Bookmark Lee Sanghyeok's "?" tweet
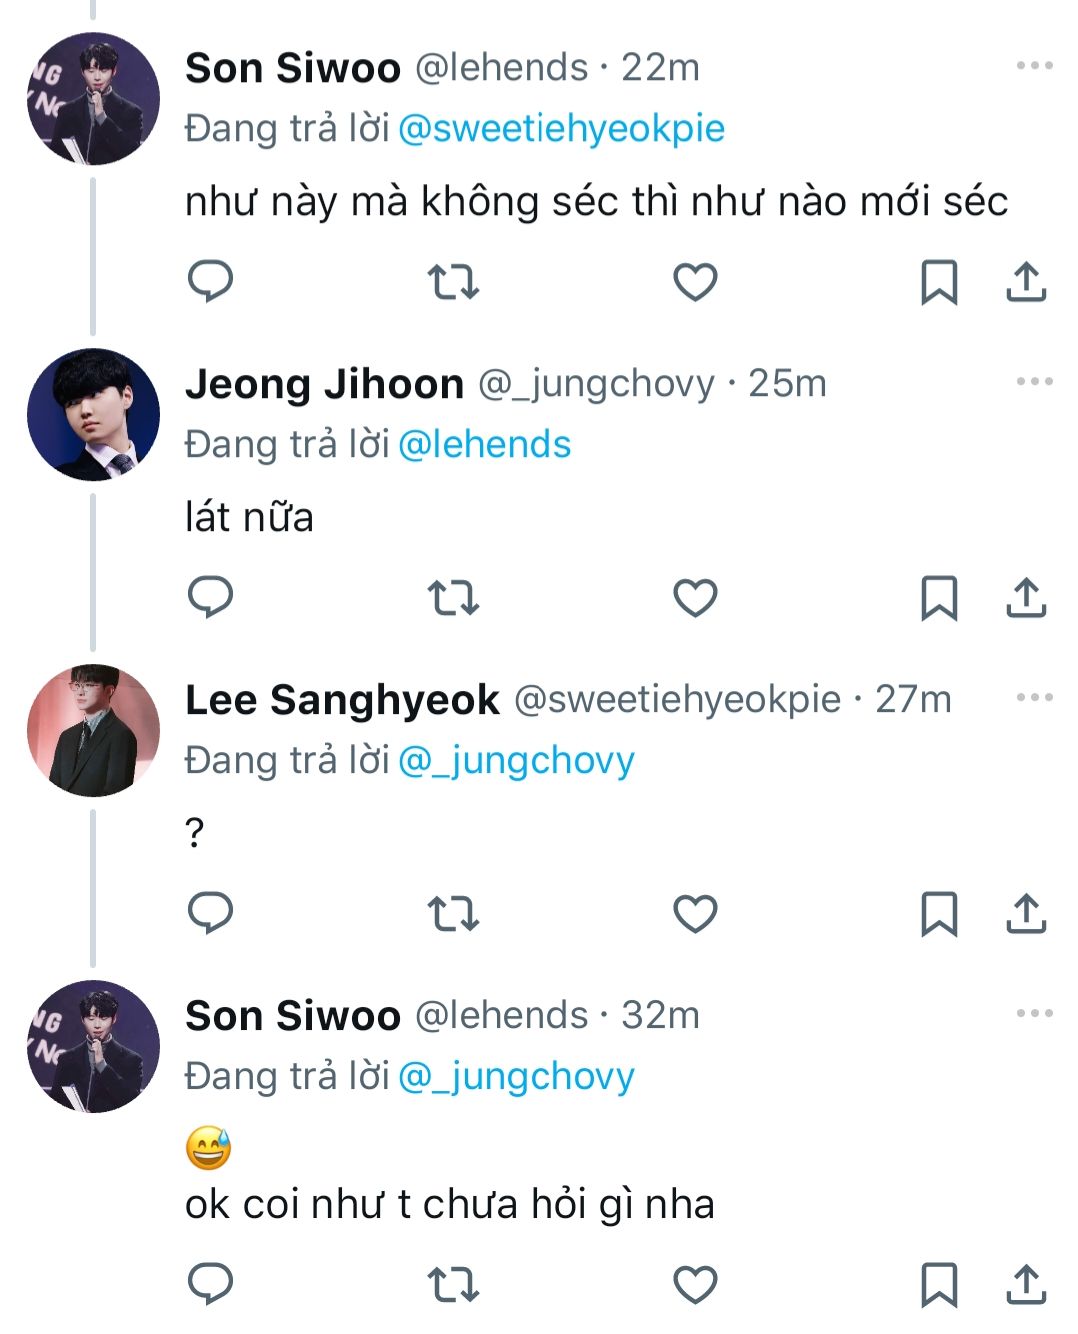Viewport: 1078px width, 1334px height. (938, 914)
